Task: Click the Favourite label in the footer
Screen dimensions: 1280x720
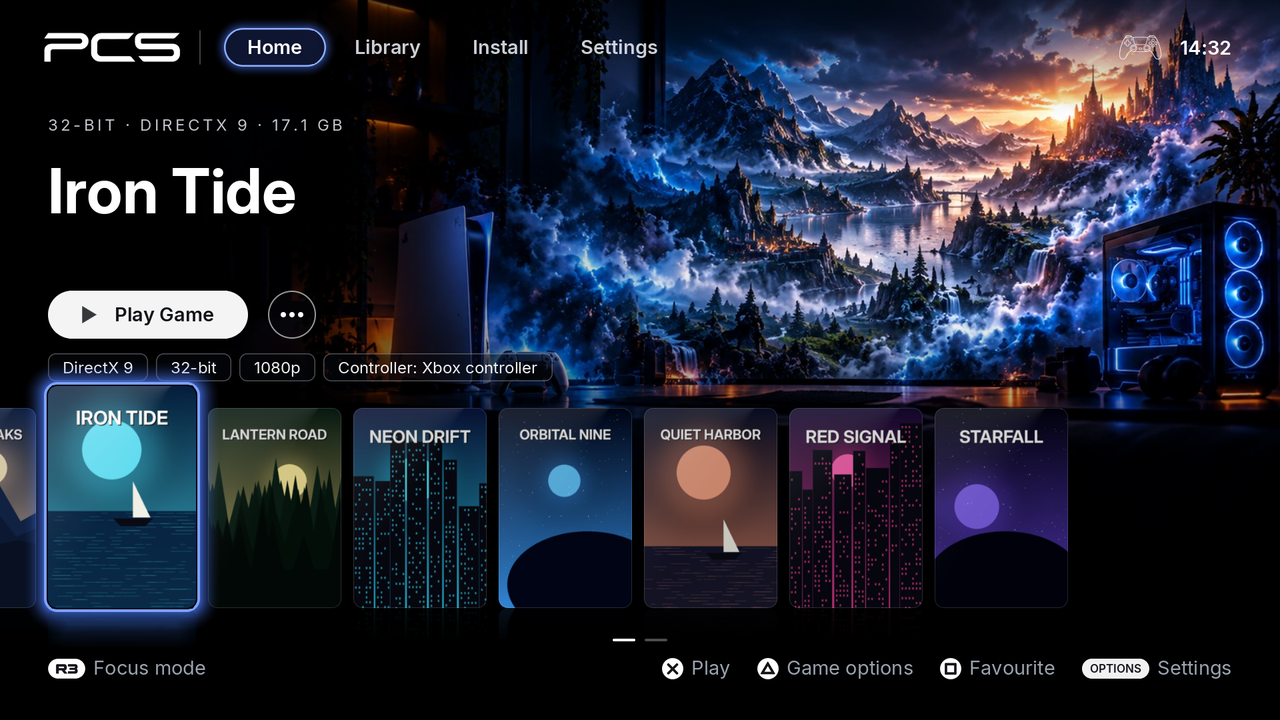Action: [x=1012, y=668]
